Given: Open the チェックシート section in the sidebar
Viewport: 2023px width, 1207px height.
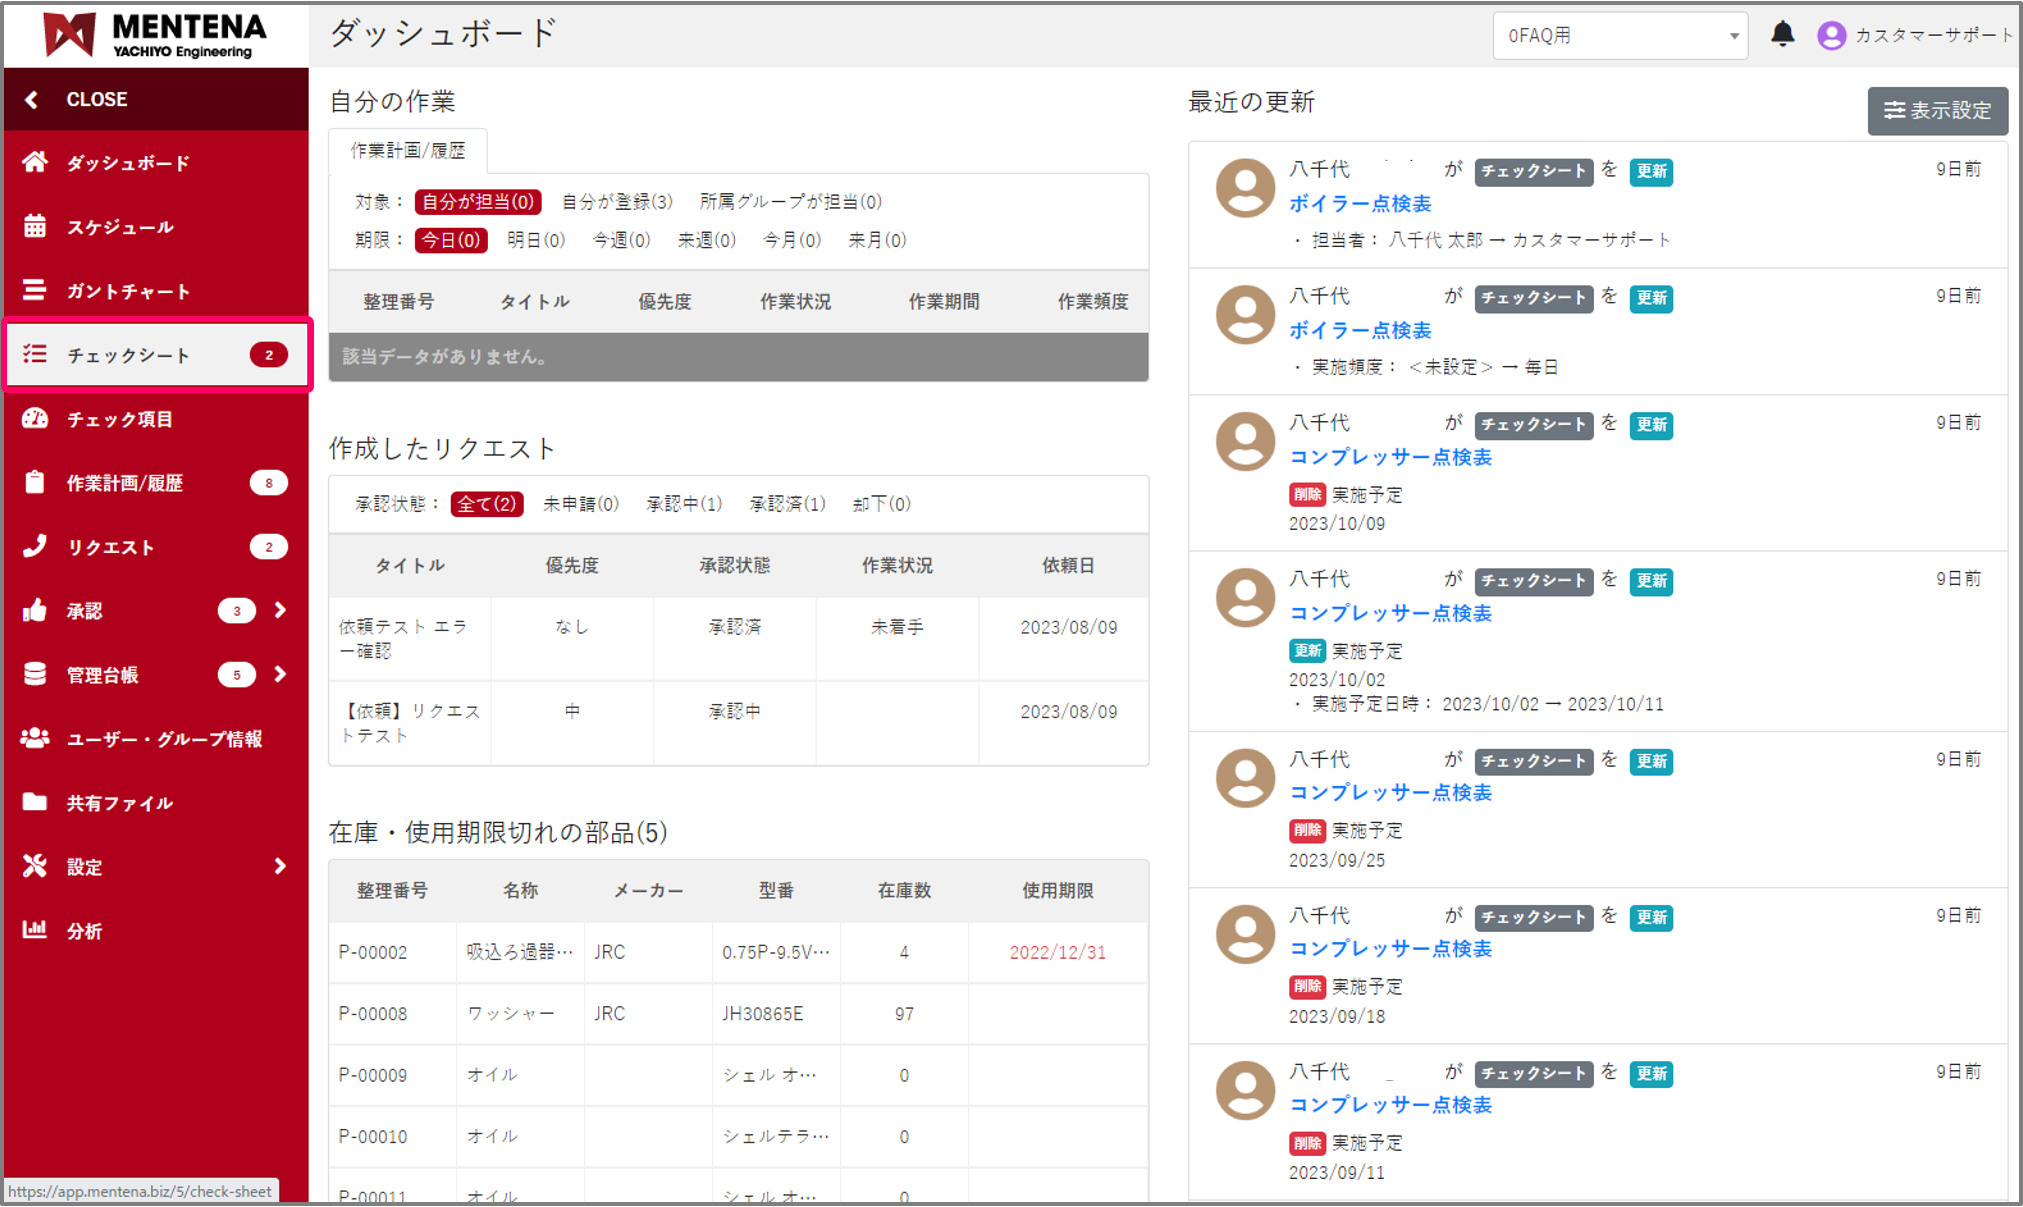Looking at the screenshot, I should pyautogui.click(x=130, y=354).
